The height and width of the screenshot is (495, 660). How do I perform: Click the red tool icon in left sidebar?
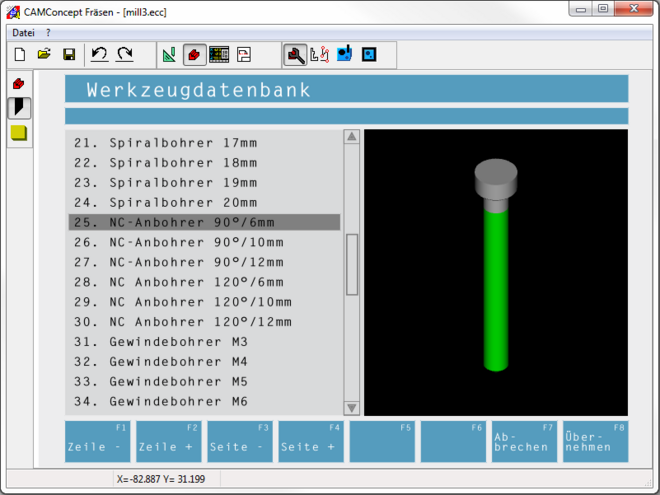click(x=19, y=83)
